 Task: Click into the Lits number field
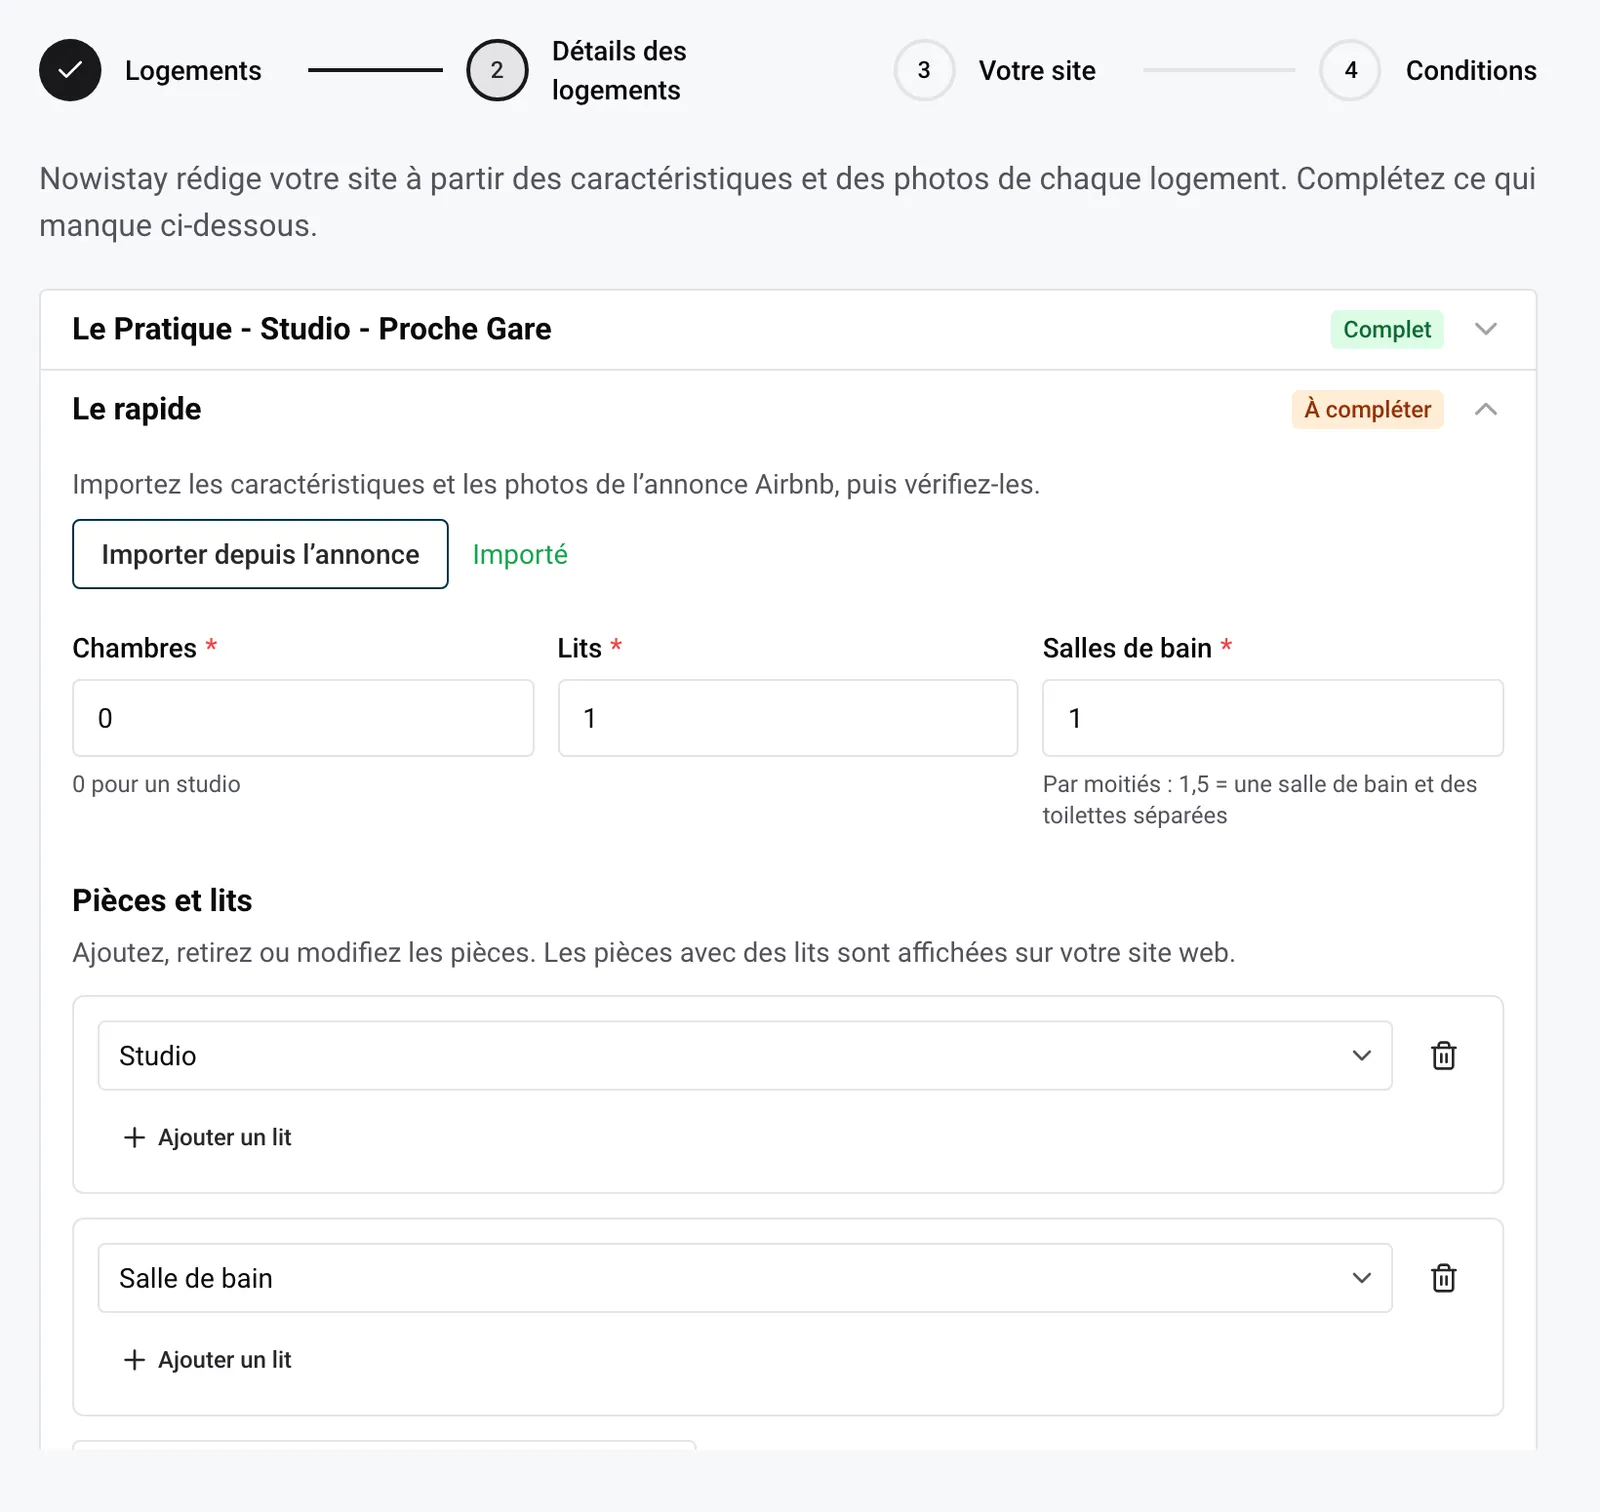[x=788, y=718]
